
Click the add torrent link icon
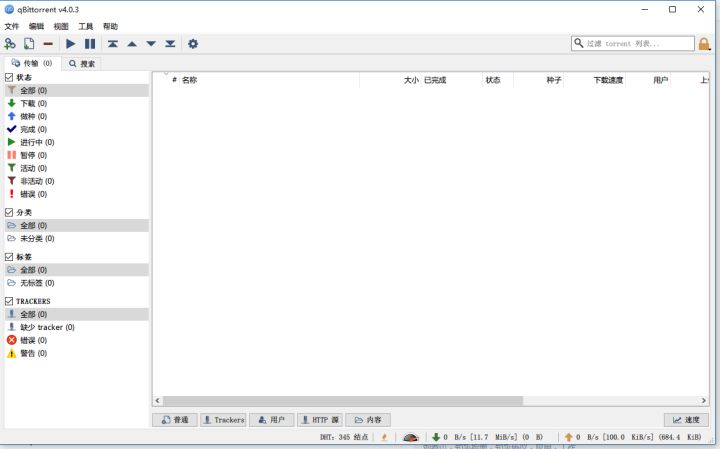click(x=10, y=44)
